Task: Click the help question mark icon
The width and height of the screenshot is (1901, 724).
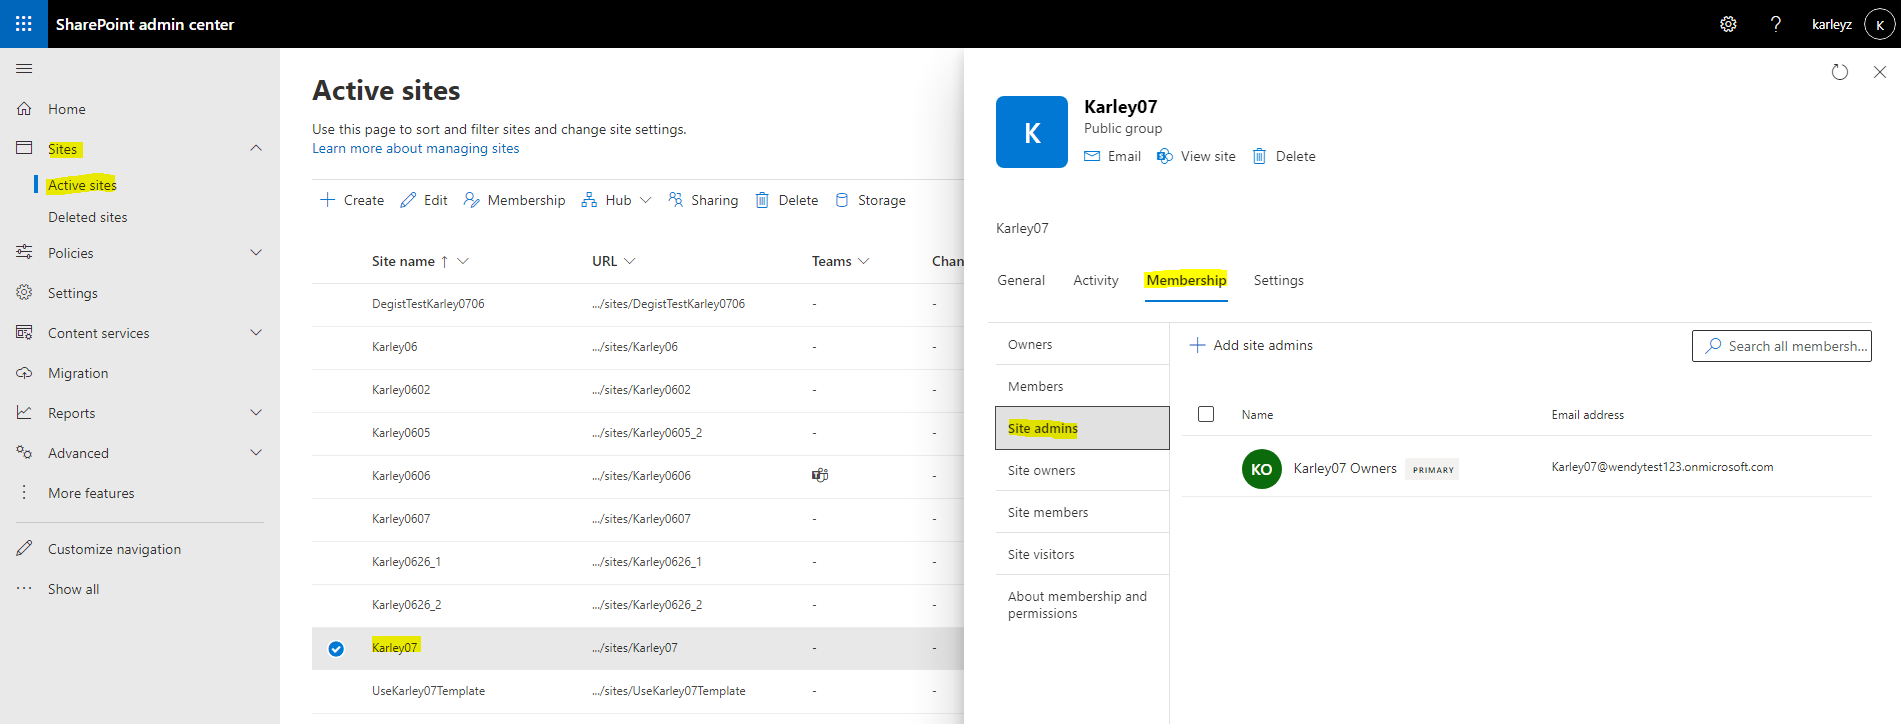Action: pos(1776,24)
